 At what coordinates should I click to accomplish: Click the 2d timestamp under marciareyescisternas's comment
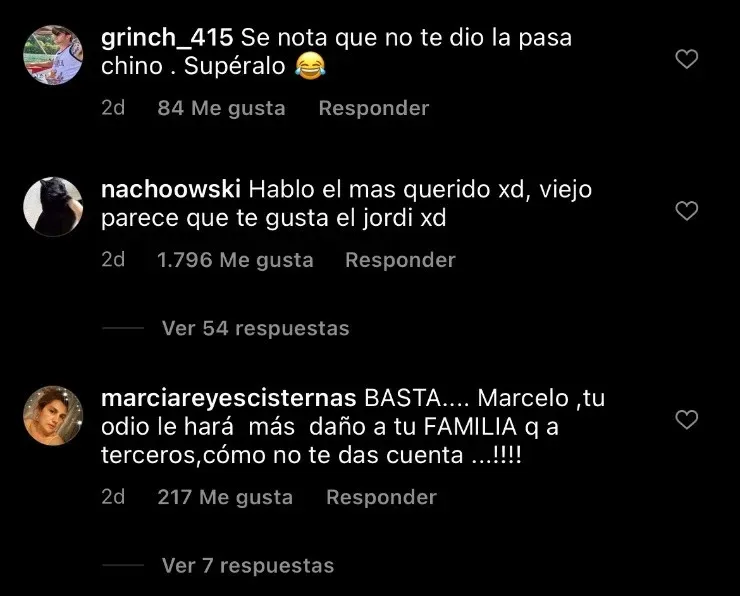point(113,497)
